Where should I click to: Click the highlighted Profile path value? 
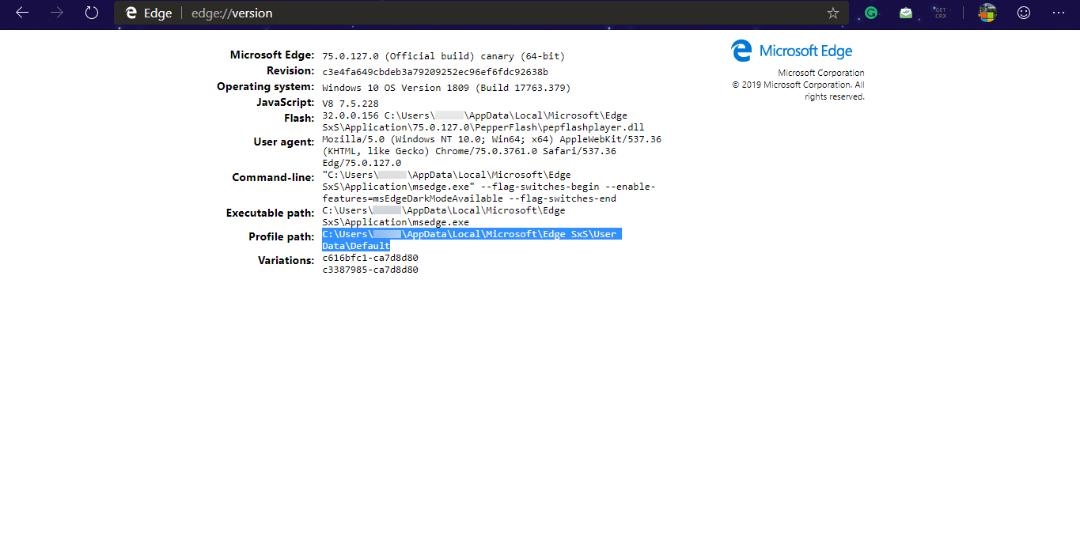tap(472, 240)
